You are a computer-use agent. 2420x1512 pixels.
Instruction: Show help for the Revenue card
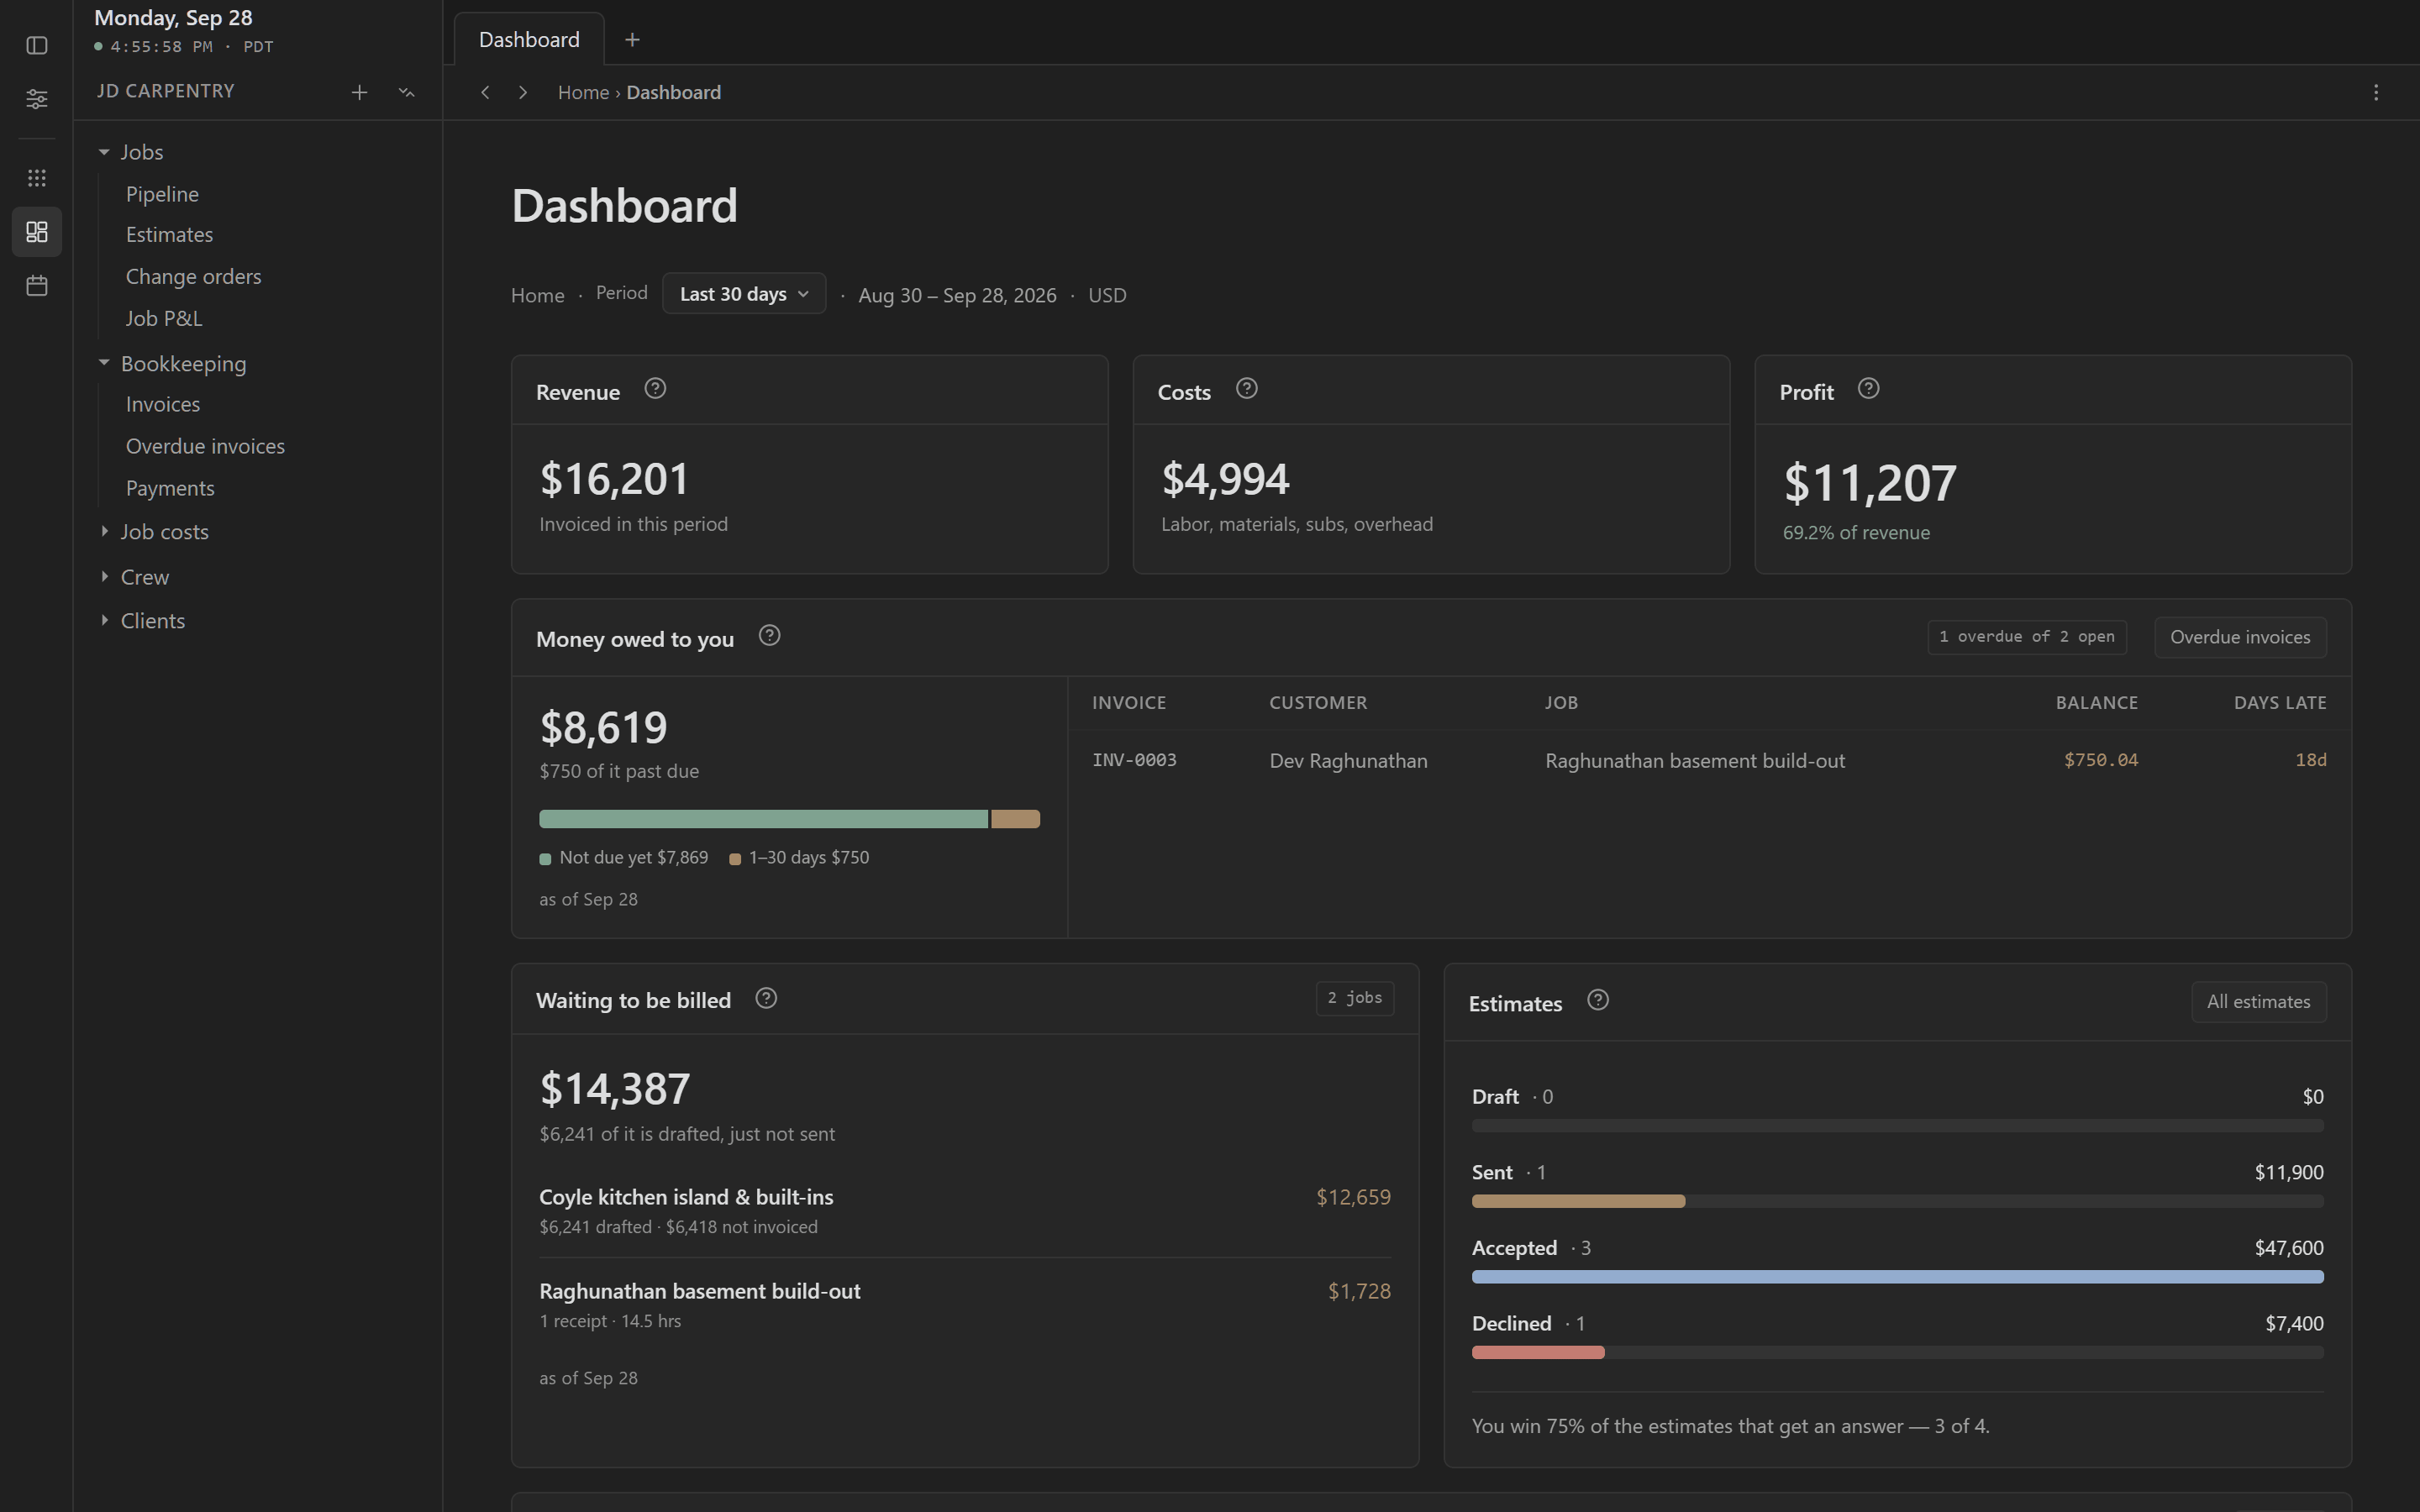click(655, 389)
